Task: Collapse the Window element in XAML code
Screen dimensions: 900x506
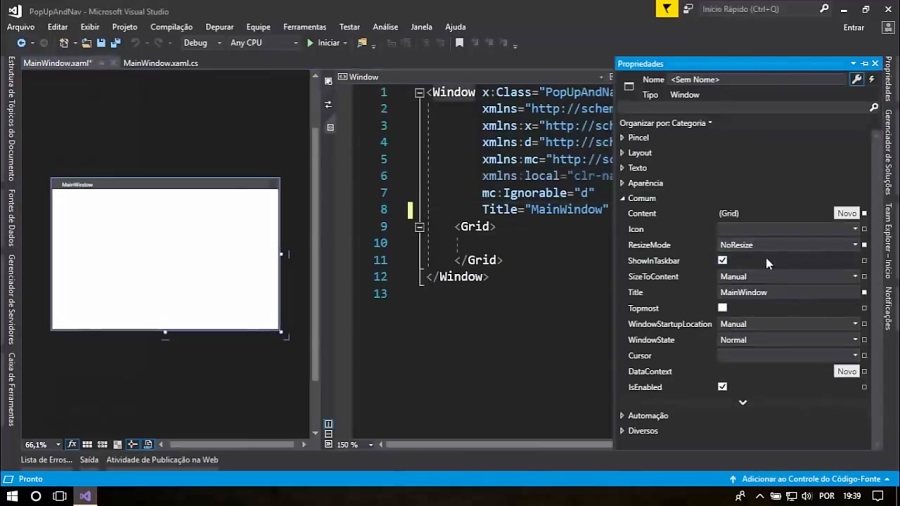Action: [x=420, y=92]
